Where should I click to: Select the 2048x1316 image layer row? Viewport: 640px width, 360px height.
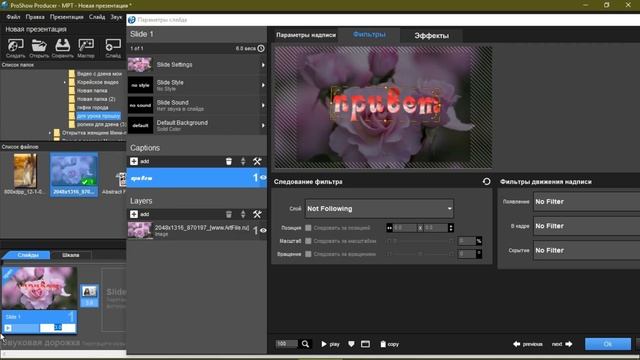(197, 231)
